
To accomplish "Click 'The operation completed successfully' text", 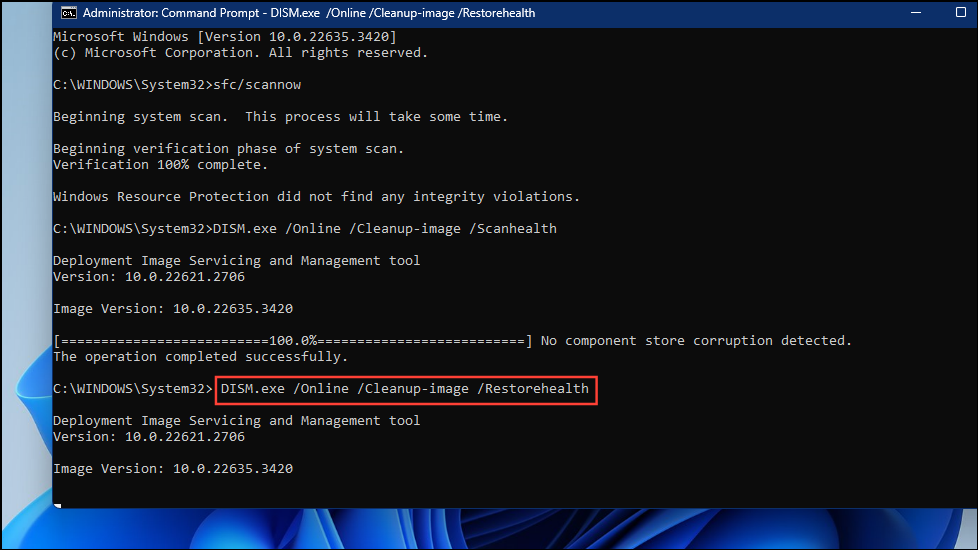I will click(200, 356).
